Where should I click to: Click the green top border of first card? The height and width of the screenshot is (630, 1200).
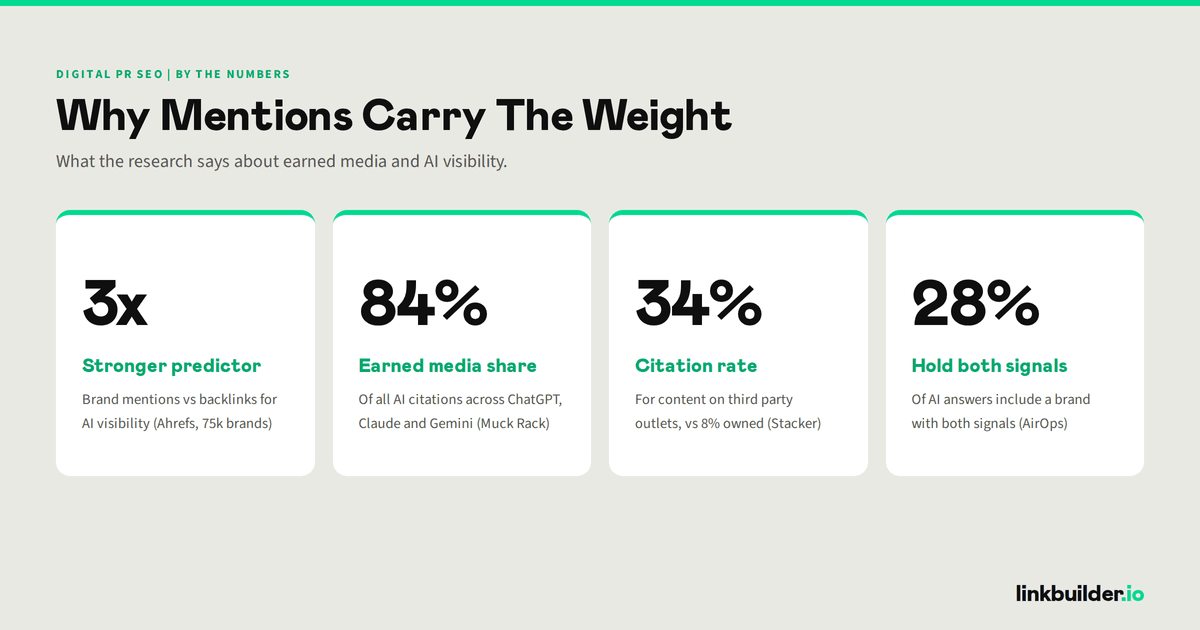tap(185, 213)
